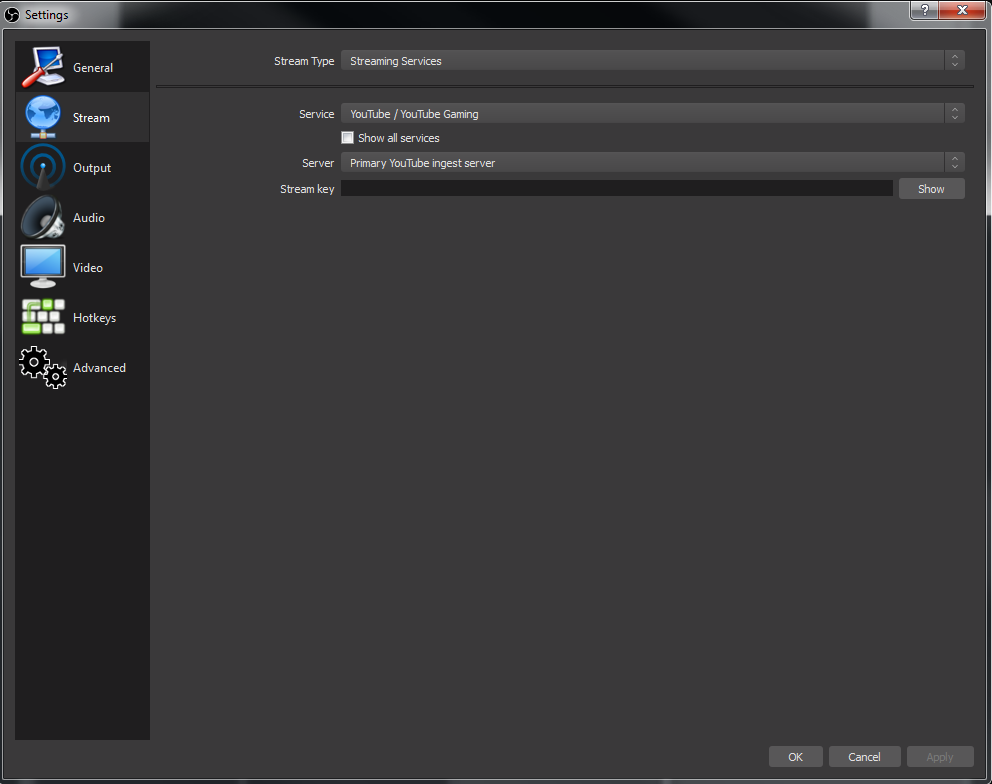Click inside the Stream key field
Screen dimensions: 992x784
click(x=617, y=188)
